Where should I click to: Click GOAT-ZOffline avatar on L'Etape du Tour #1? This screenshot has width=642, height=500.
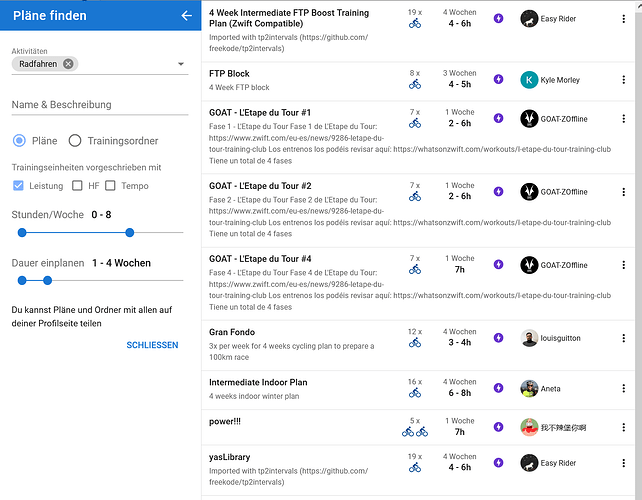click(x=529, y=119)
